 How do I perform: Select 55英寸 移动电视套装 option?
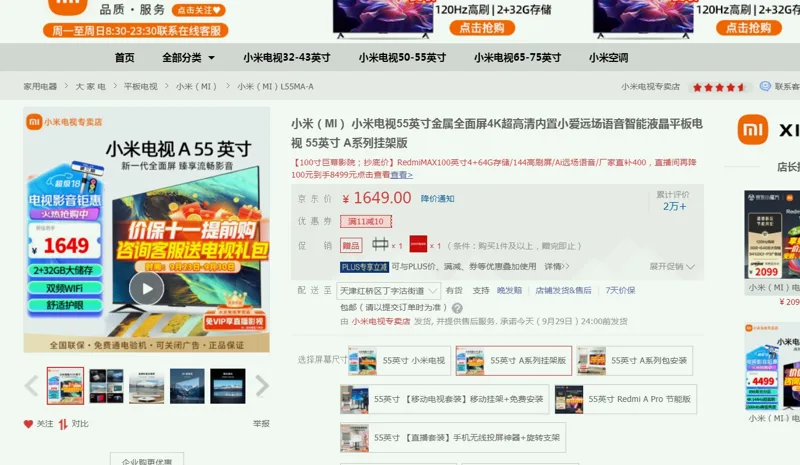(444, 399)
